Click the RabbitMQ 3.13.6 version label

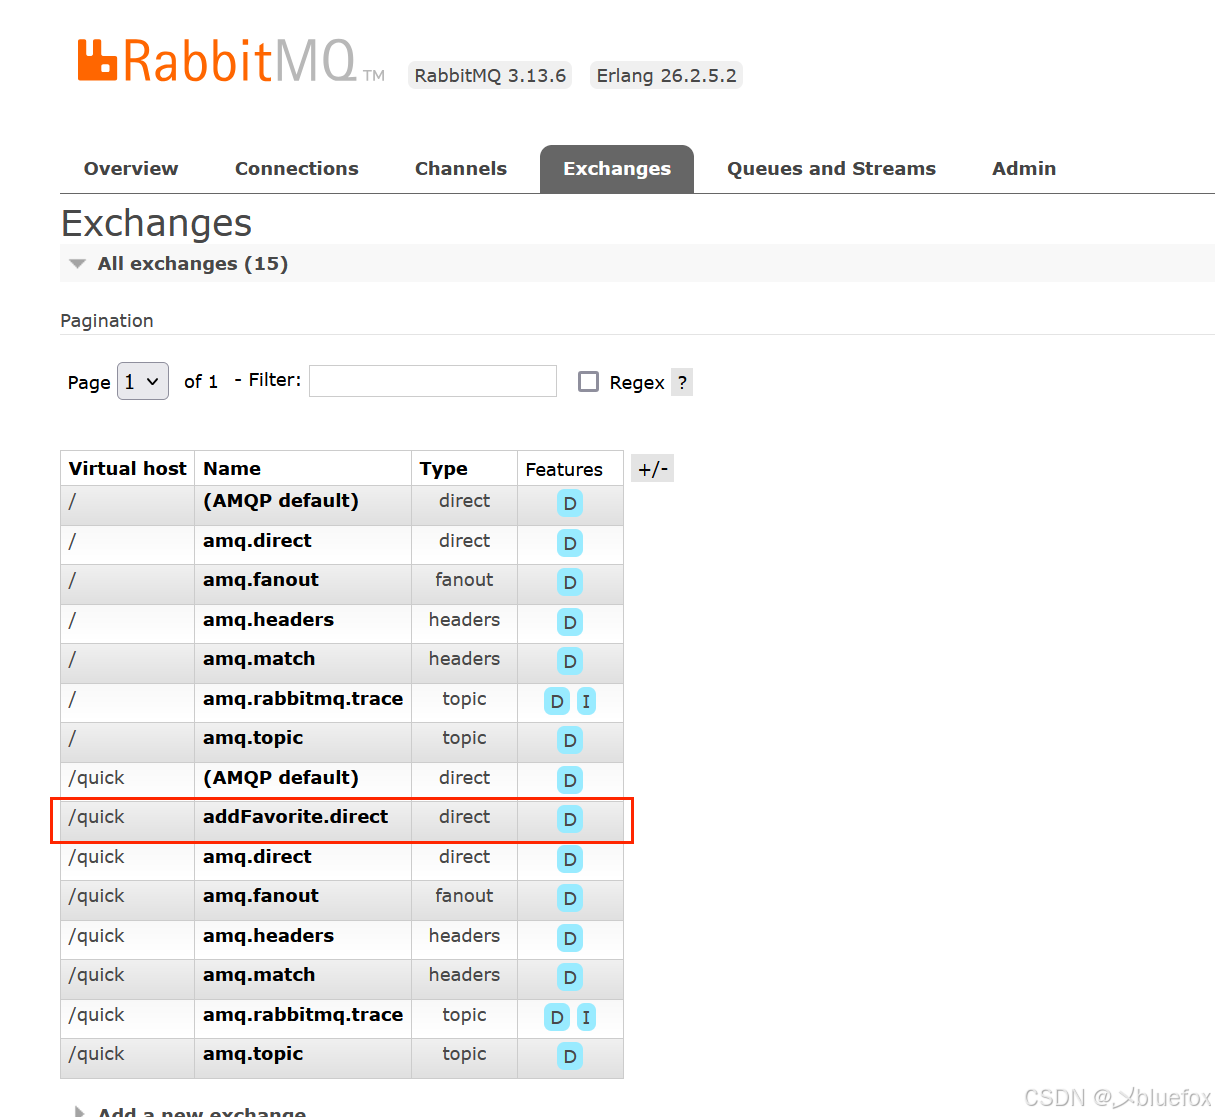click(490, 75)
